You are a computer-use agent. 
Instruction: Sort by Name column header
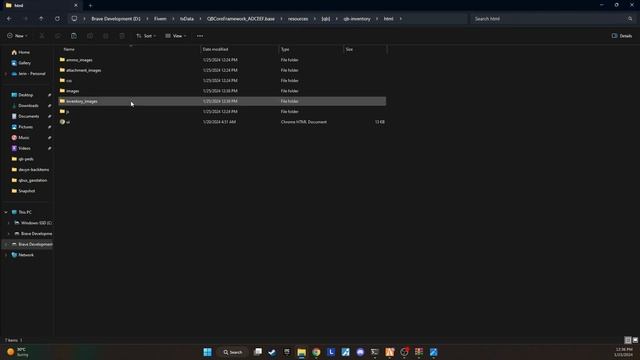tap(69, 49)
